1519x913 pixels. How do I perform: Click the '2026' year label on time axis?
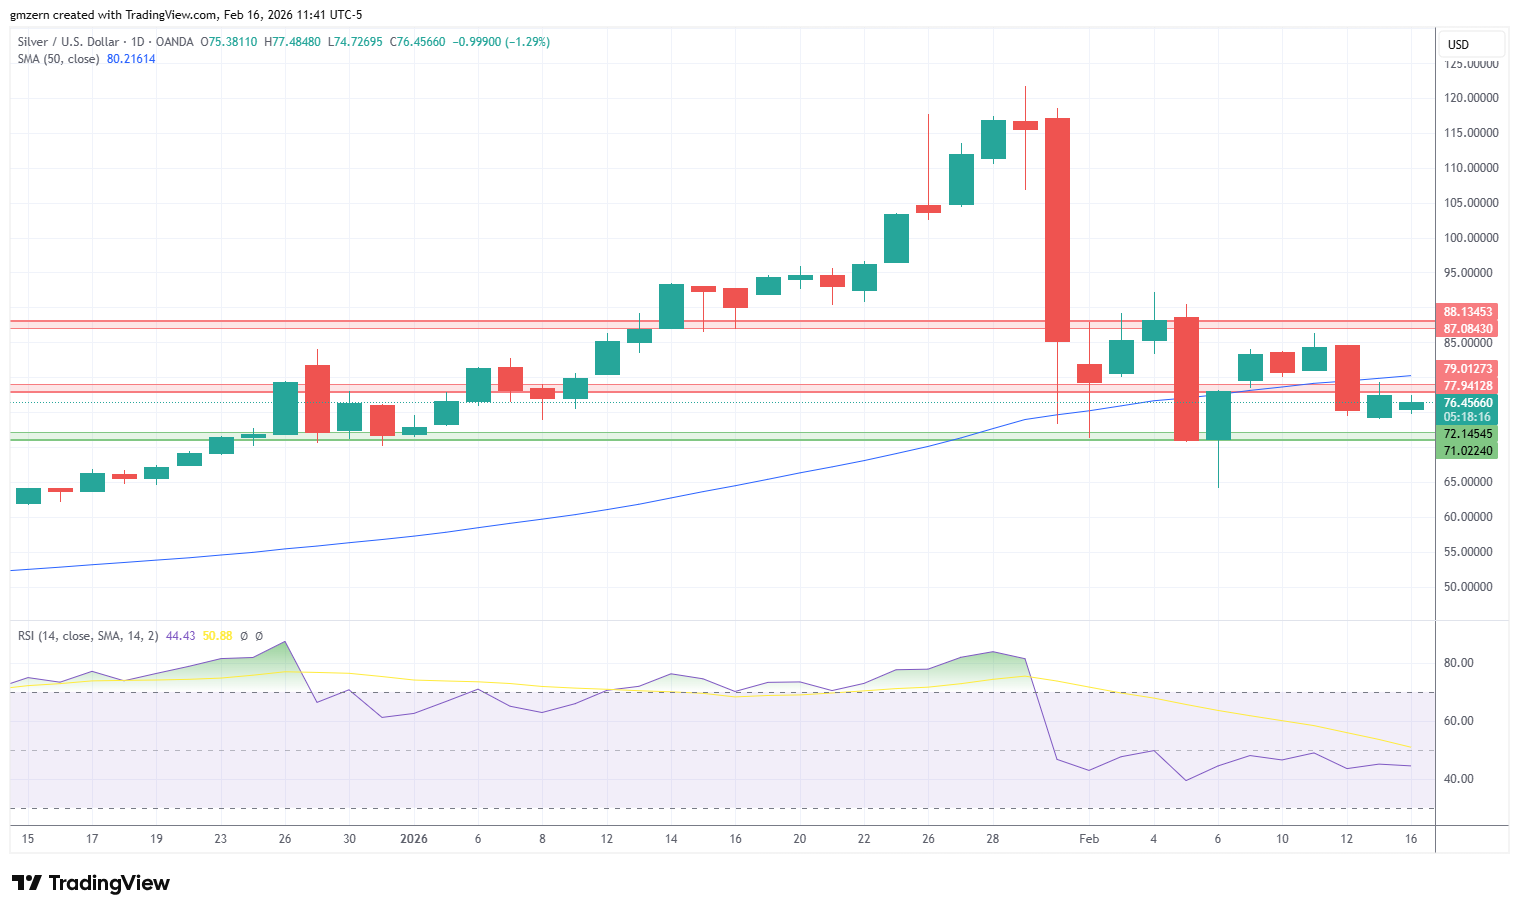click(414, 839)
